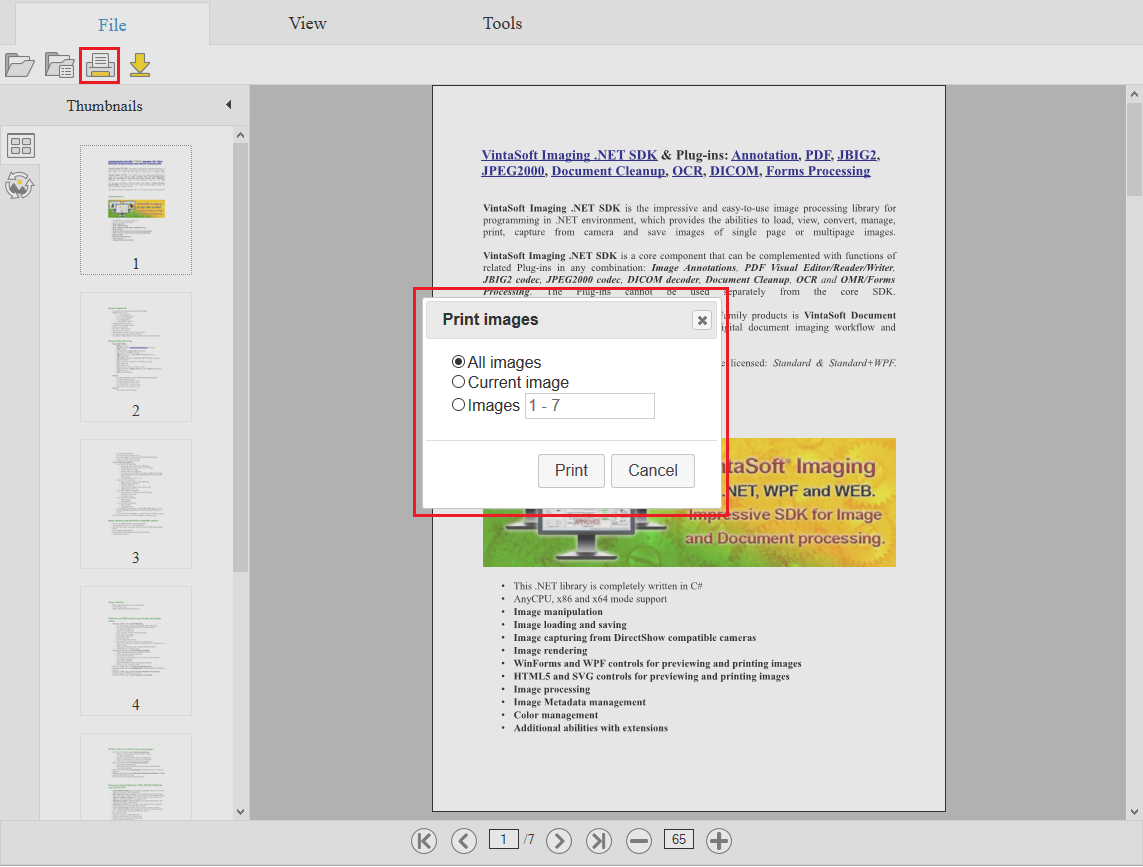Open the image processing sidebar icon

[20, 185]
